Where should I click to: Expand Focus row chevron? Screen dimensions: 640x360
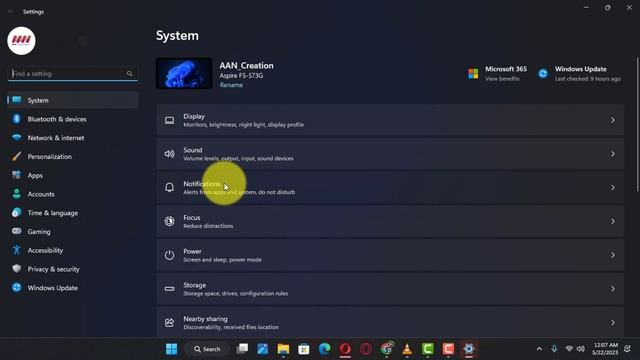613,221
